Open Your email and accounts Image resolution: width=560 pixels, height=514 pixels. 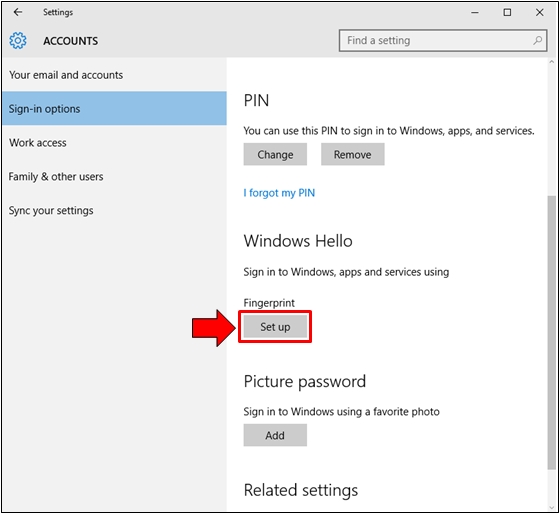pos(114,75)
